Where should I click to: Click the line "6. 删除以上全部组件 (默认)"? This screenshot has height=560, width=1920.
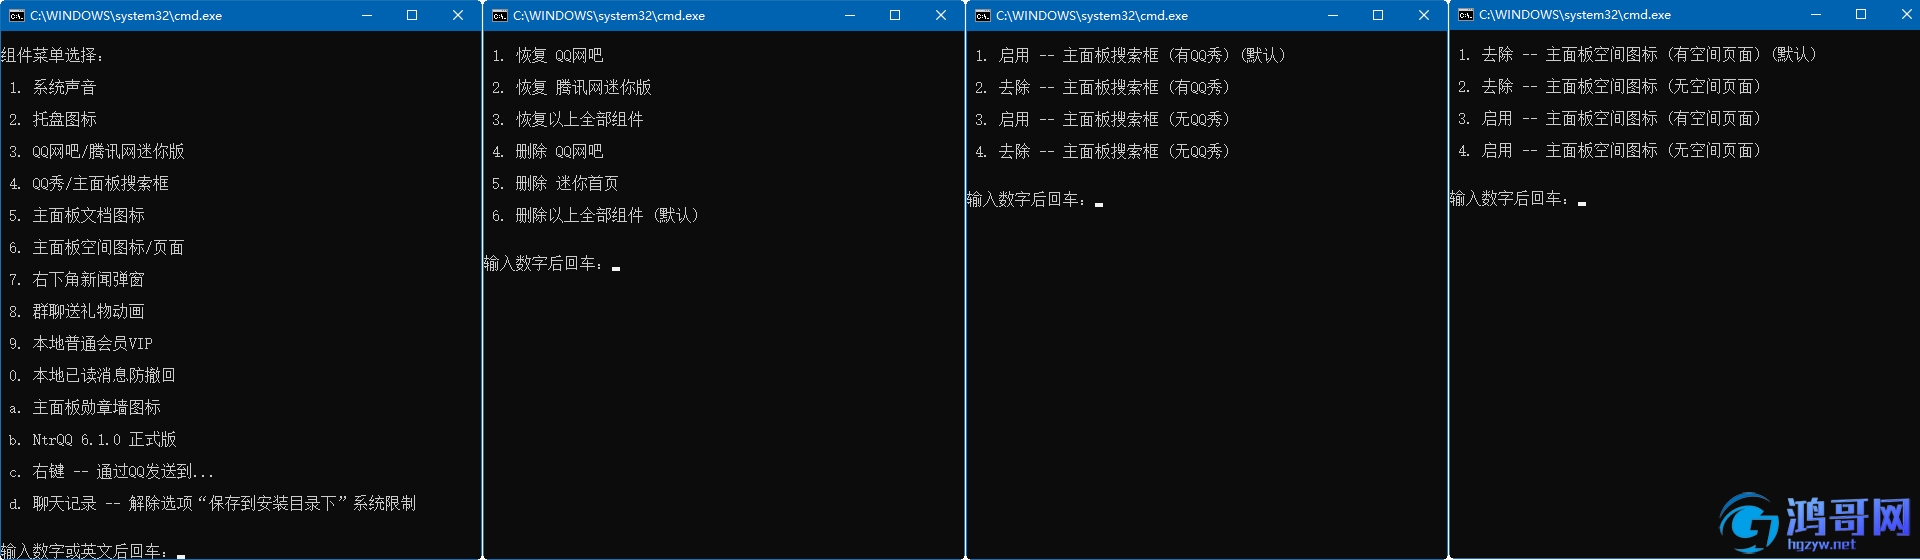click(x=596, y=216)
